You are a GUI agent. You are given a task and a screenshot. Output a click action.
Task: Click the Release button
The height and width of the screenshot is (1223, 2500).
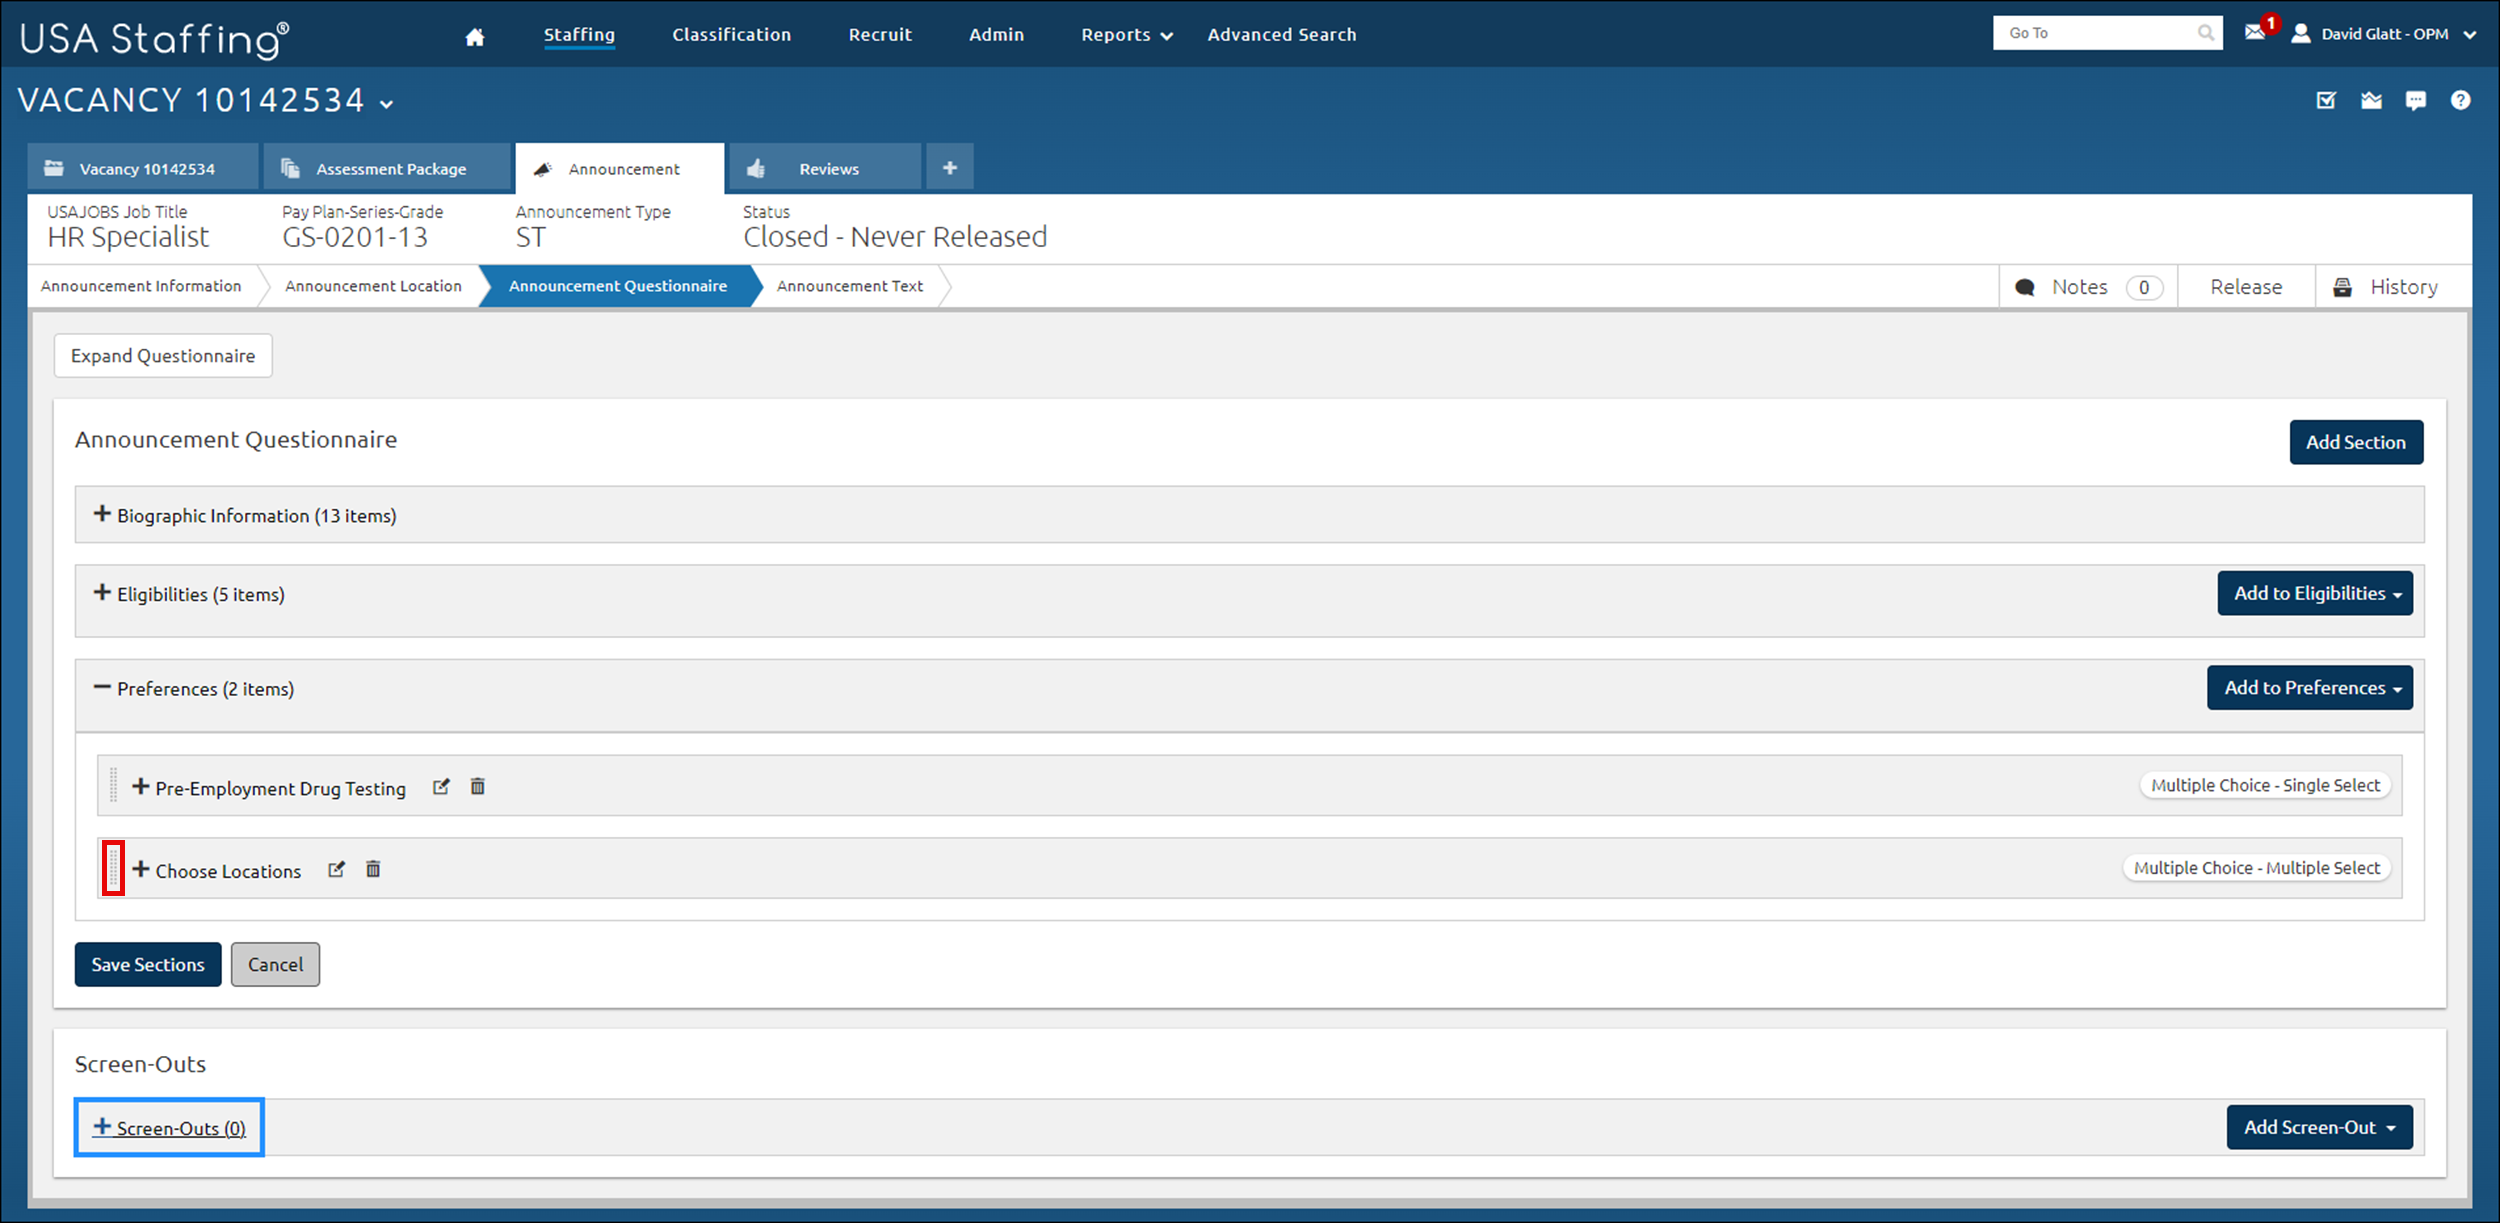pyautogui.click(x=2246, y=287)
